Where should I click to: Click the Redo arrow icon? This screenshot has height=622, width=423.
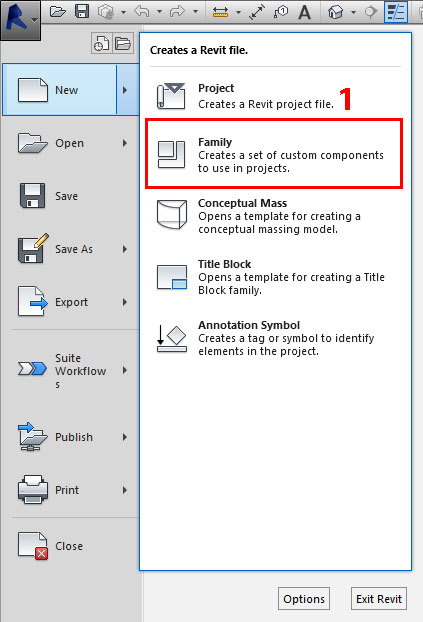[177, 12]
